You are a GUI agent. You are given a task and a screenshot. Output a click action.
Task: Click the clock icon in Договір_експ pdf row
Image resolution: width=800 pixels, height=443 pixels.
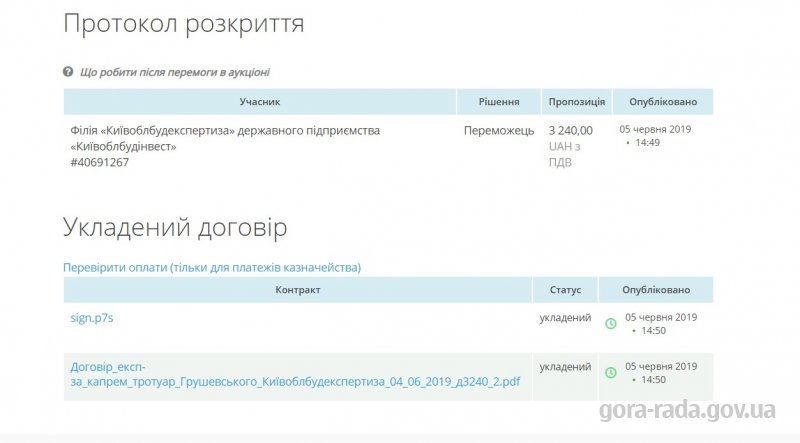point(611,373)
